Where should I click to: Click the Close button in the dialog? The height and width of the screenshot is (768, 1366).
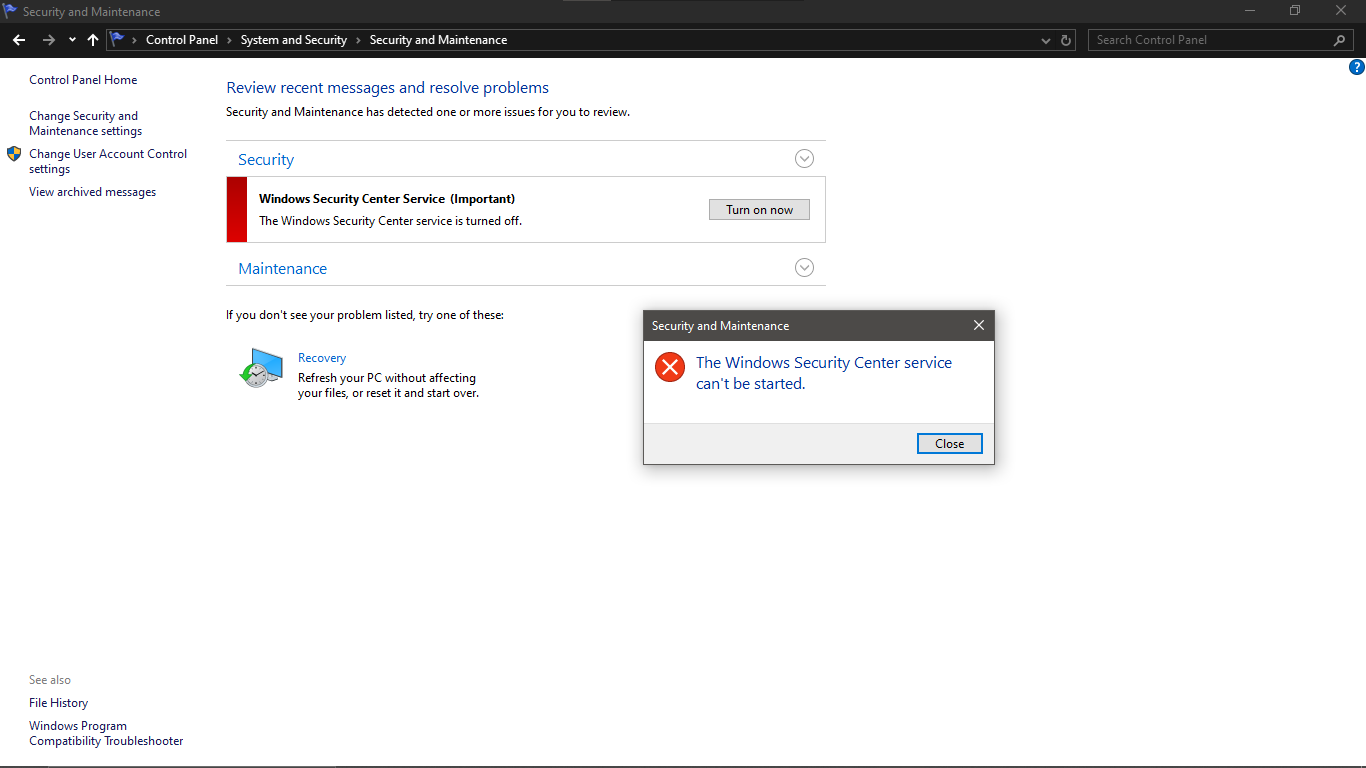(950, 444)
